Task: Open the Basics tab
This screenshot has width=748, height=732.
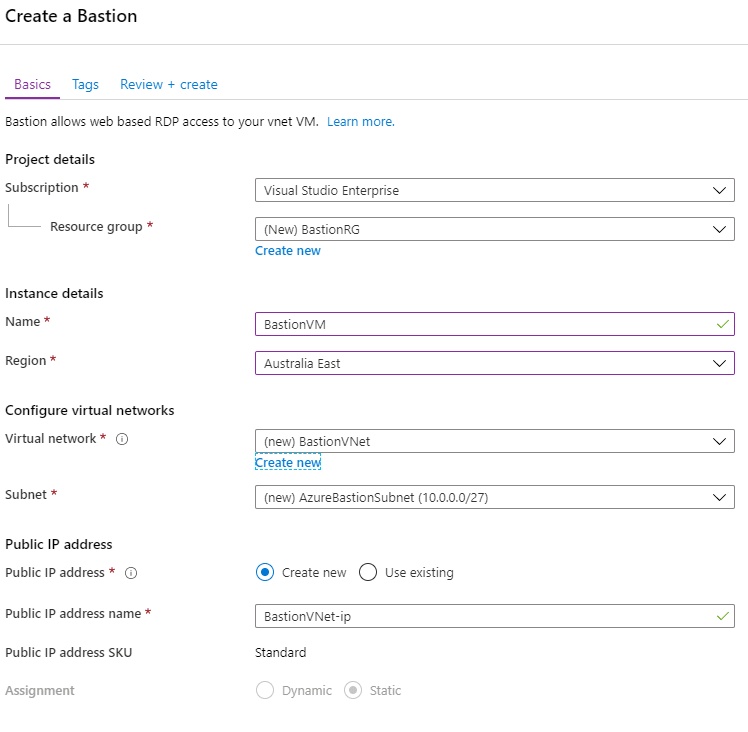Action: point(32,84)
